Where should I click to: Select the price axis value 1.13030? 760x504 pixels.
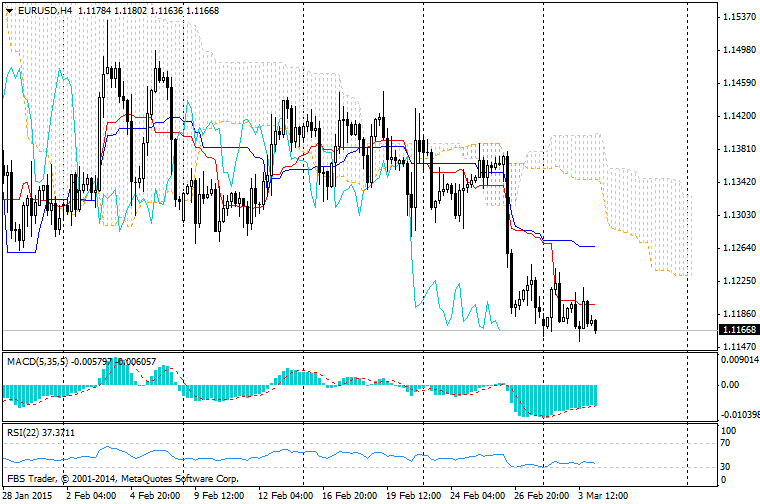click(739, 215)
